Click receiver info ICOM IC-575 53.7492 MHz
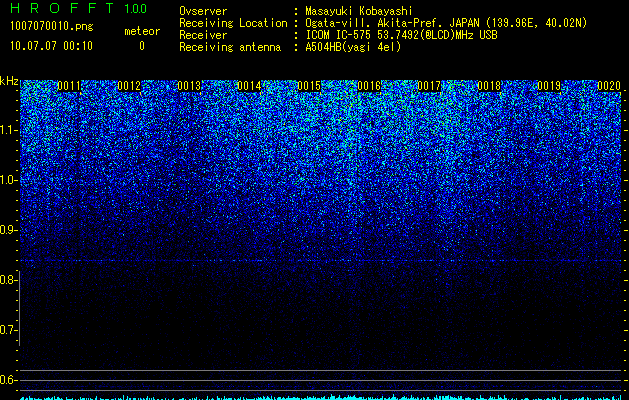This screenshot has height=400, width=629. pos(401,35)
